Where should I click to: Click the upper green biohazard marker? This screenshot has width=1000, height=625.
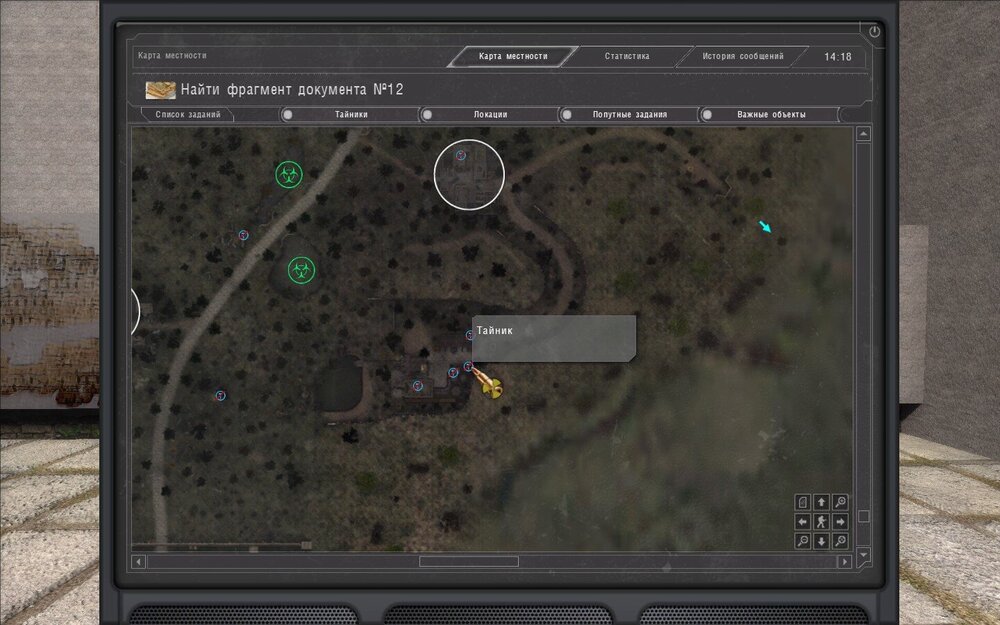289,174
